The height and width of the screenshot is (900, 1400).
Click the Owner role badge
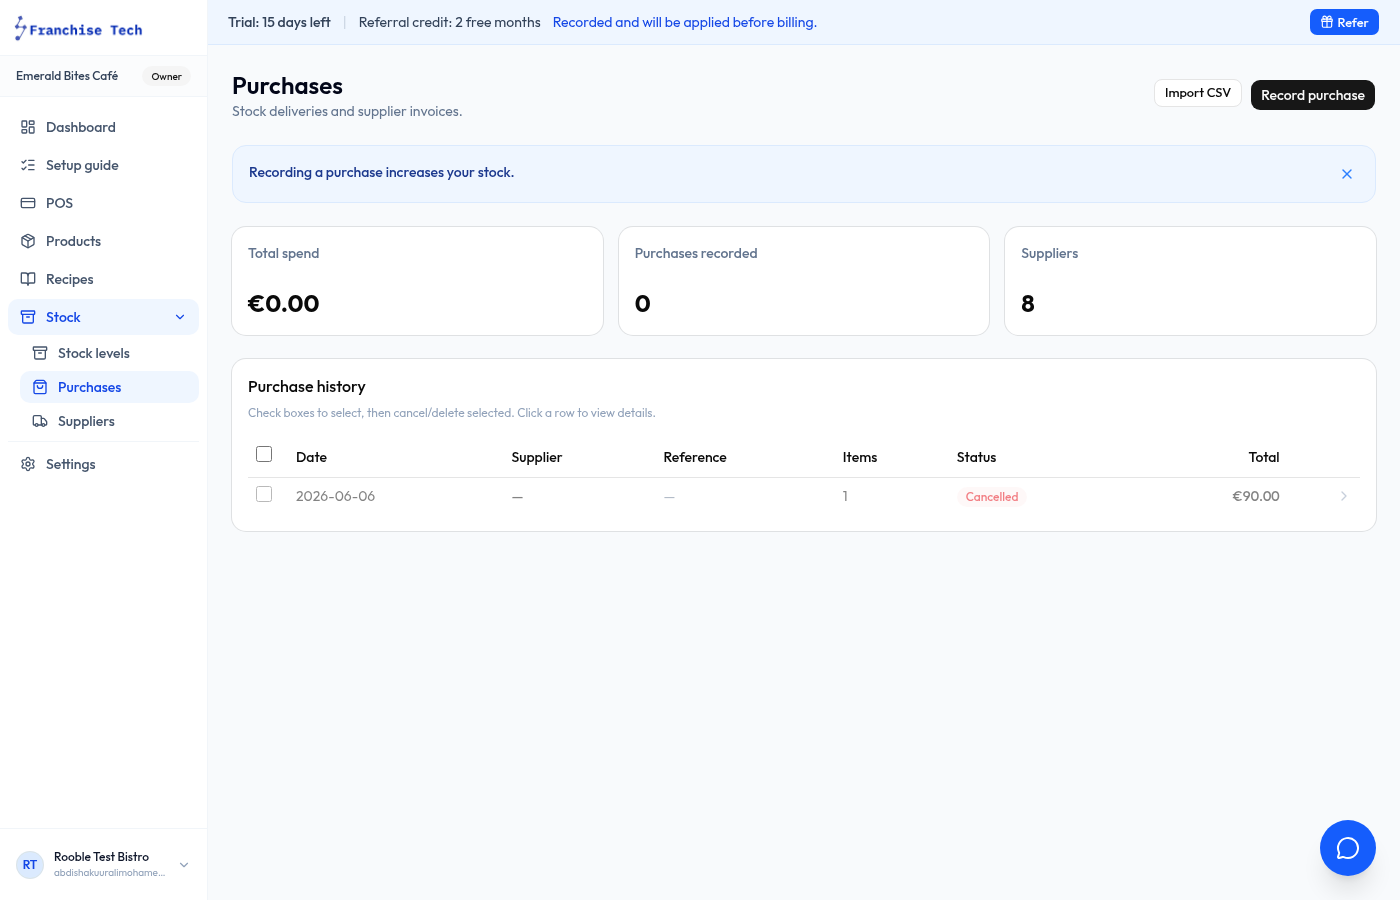point(166,76)
